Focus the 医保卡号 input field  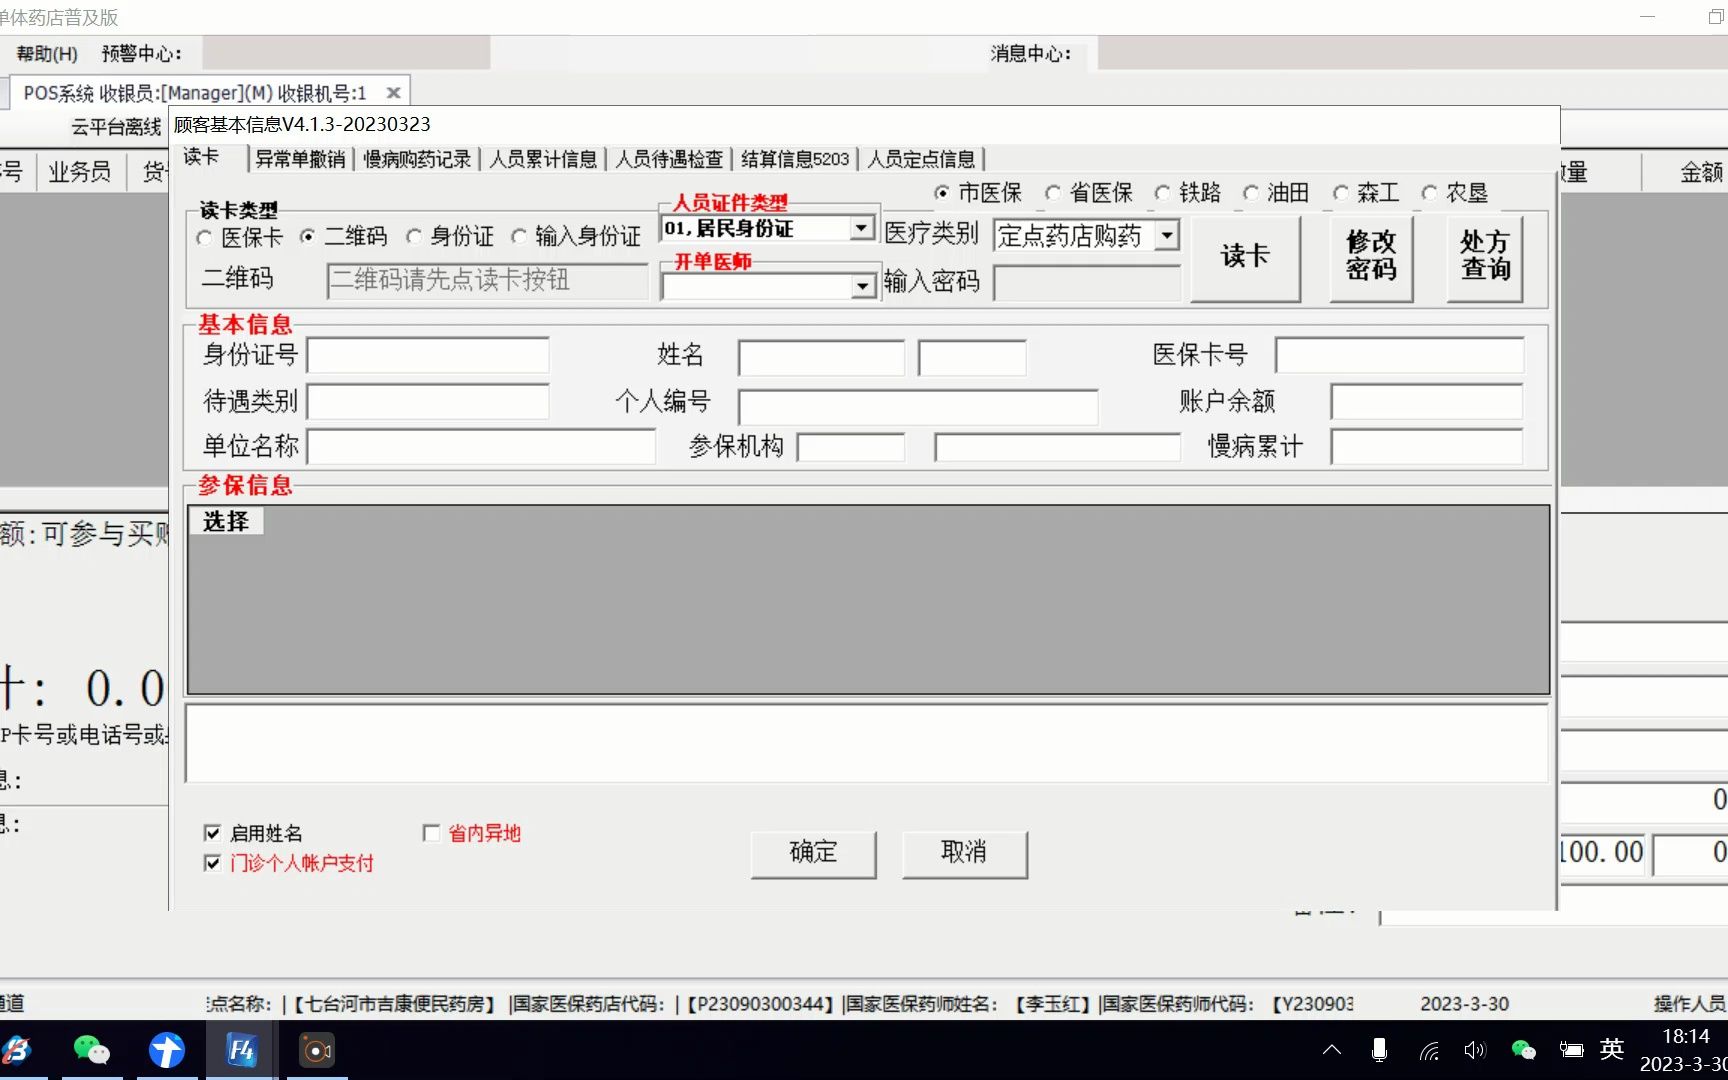(x=1400, y=356)
